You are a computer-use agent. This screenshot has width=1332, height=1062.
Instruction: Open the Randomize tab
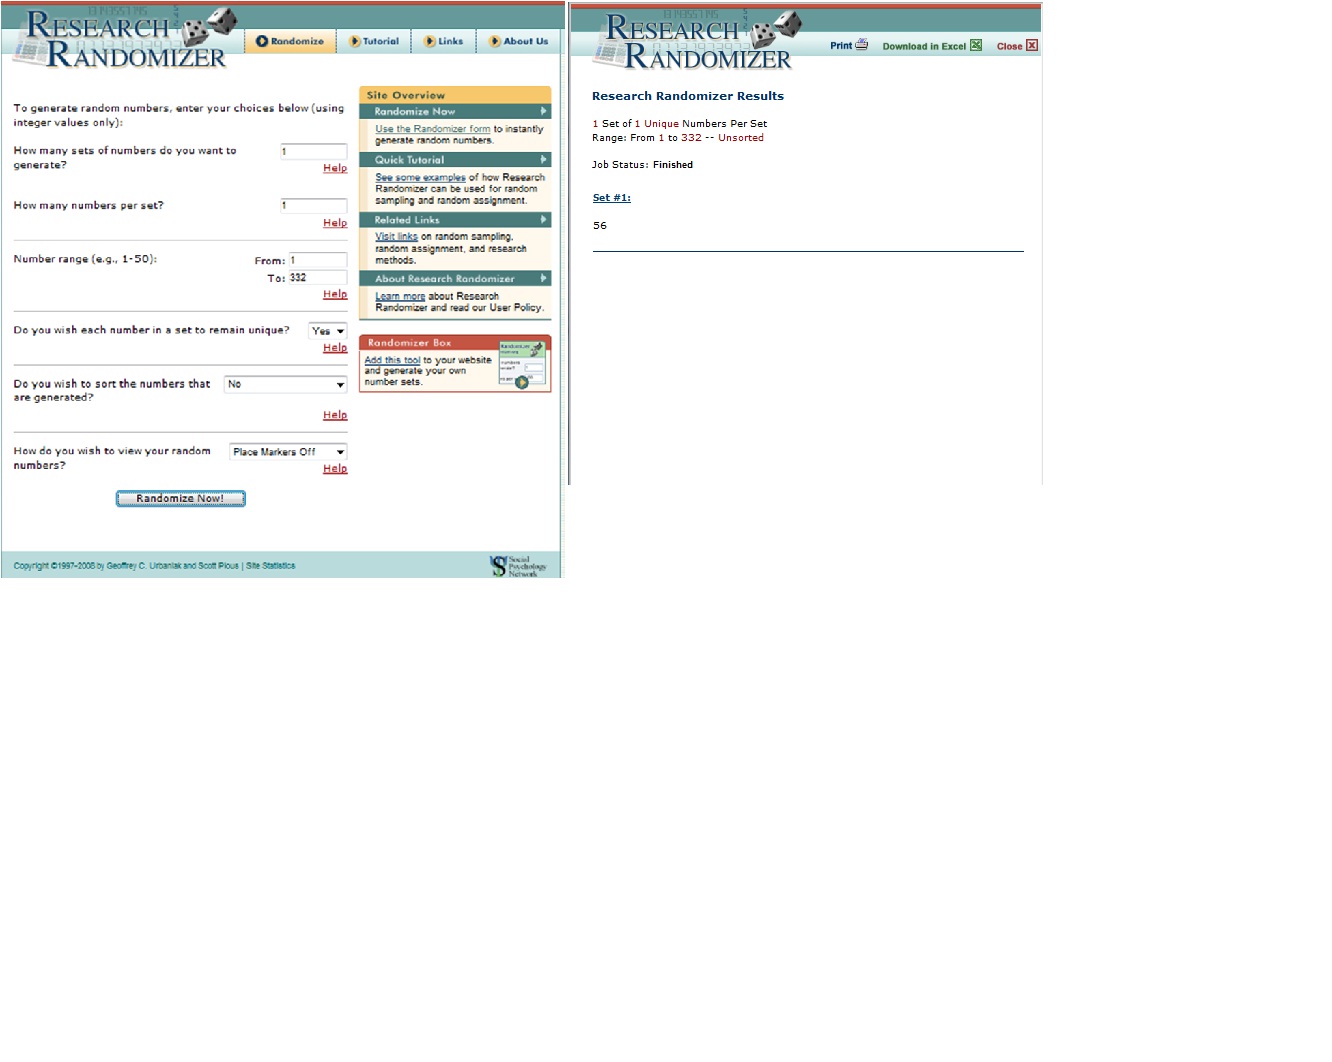[x=290, y=41]
